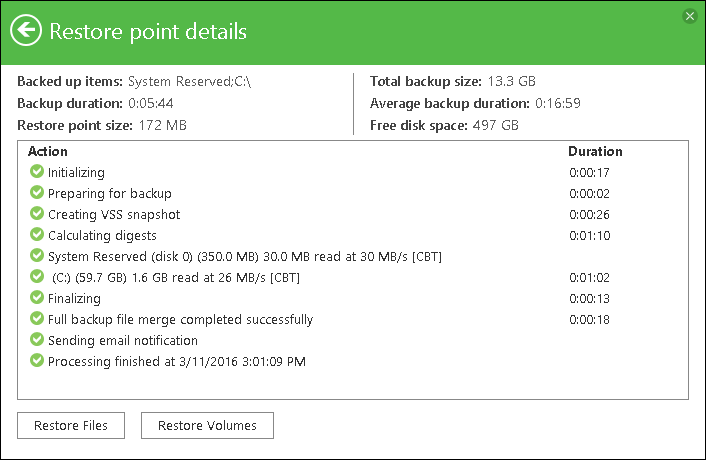Screen dimensions: 706x460
Task: Click the Total backup size value
Action: coord(513,81)
